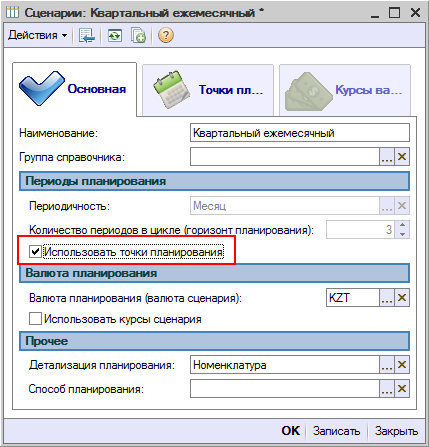429x447 pixels.
Task: Open the Действия dropdown menu
Action: [x=37, y=35]
